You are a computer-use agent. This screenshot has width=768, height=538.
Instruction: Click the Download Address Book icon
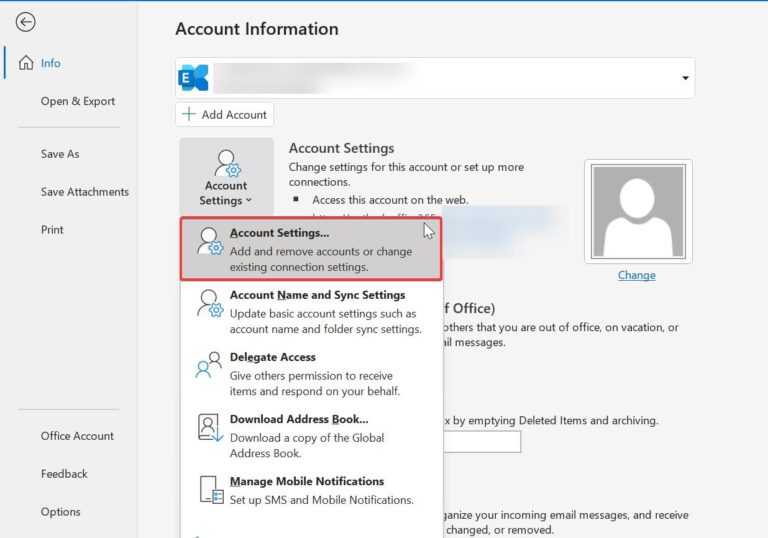(210, 428)
